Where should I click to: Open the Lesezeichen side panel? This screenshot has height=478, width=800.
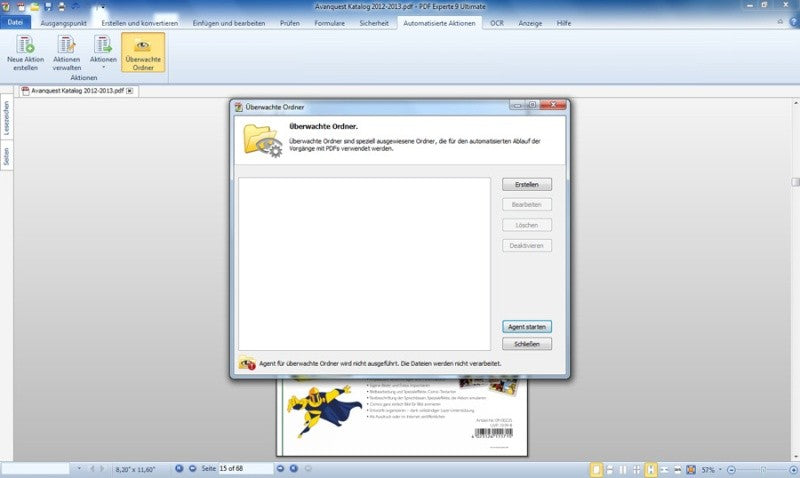6,118
